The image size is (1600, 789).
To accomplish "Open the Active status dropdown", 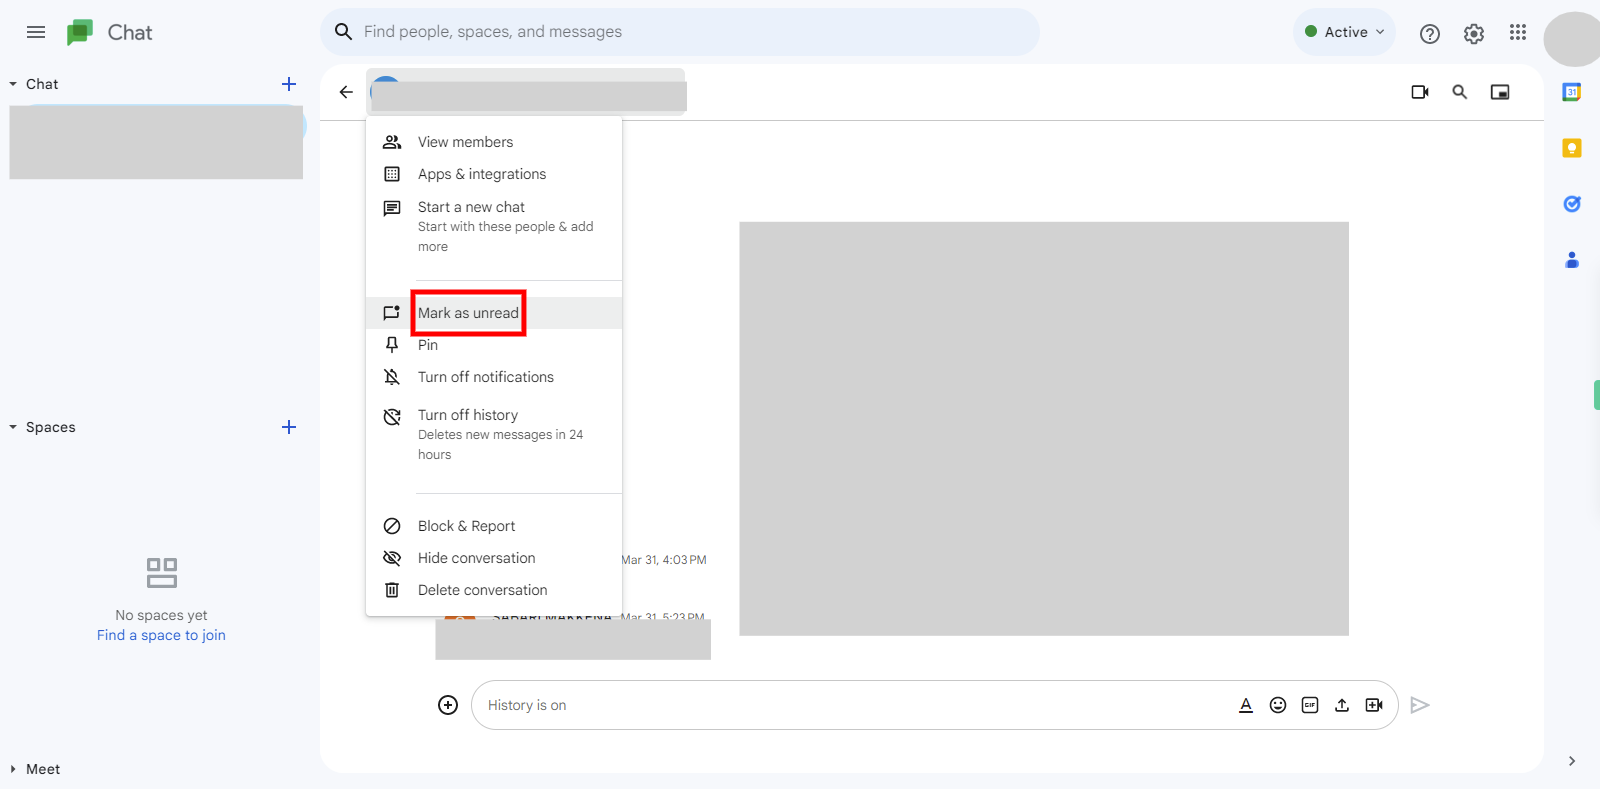I will pos(1344,32).
